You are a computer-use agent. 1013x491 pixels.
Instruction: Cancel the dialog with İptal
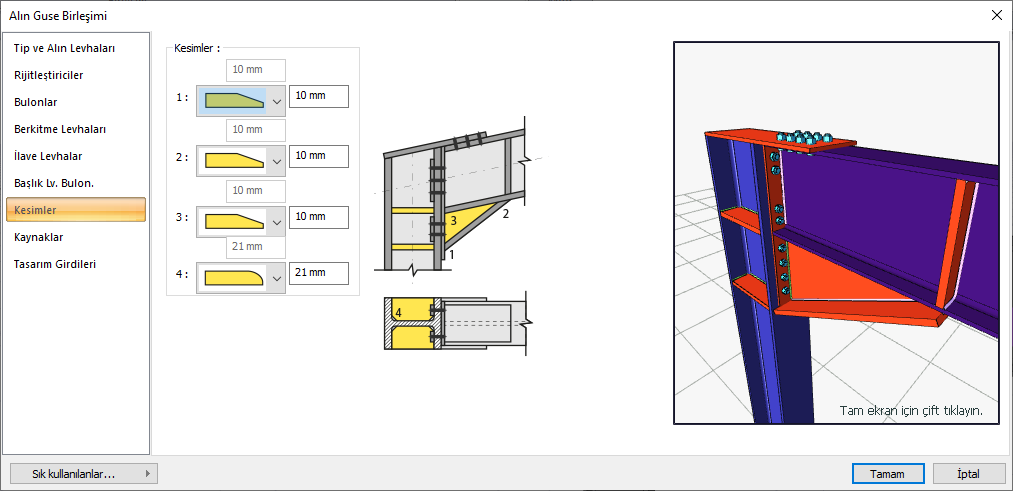click(969, 474)
